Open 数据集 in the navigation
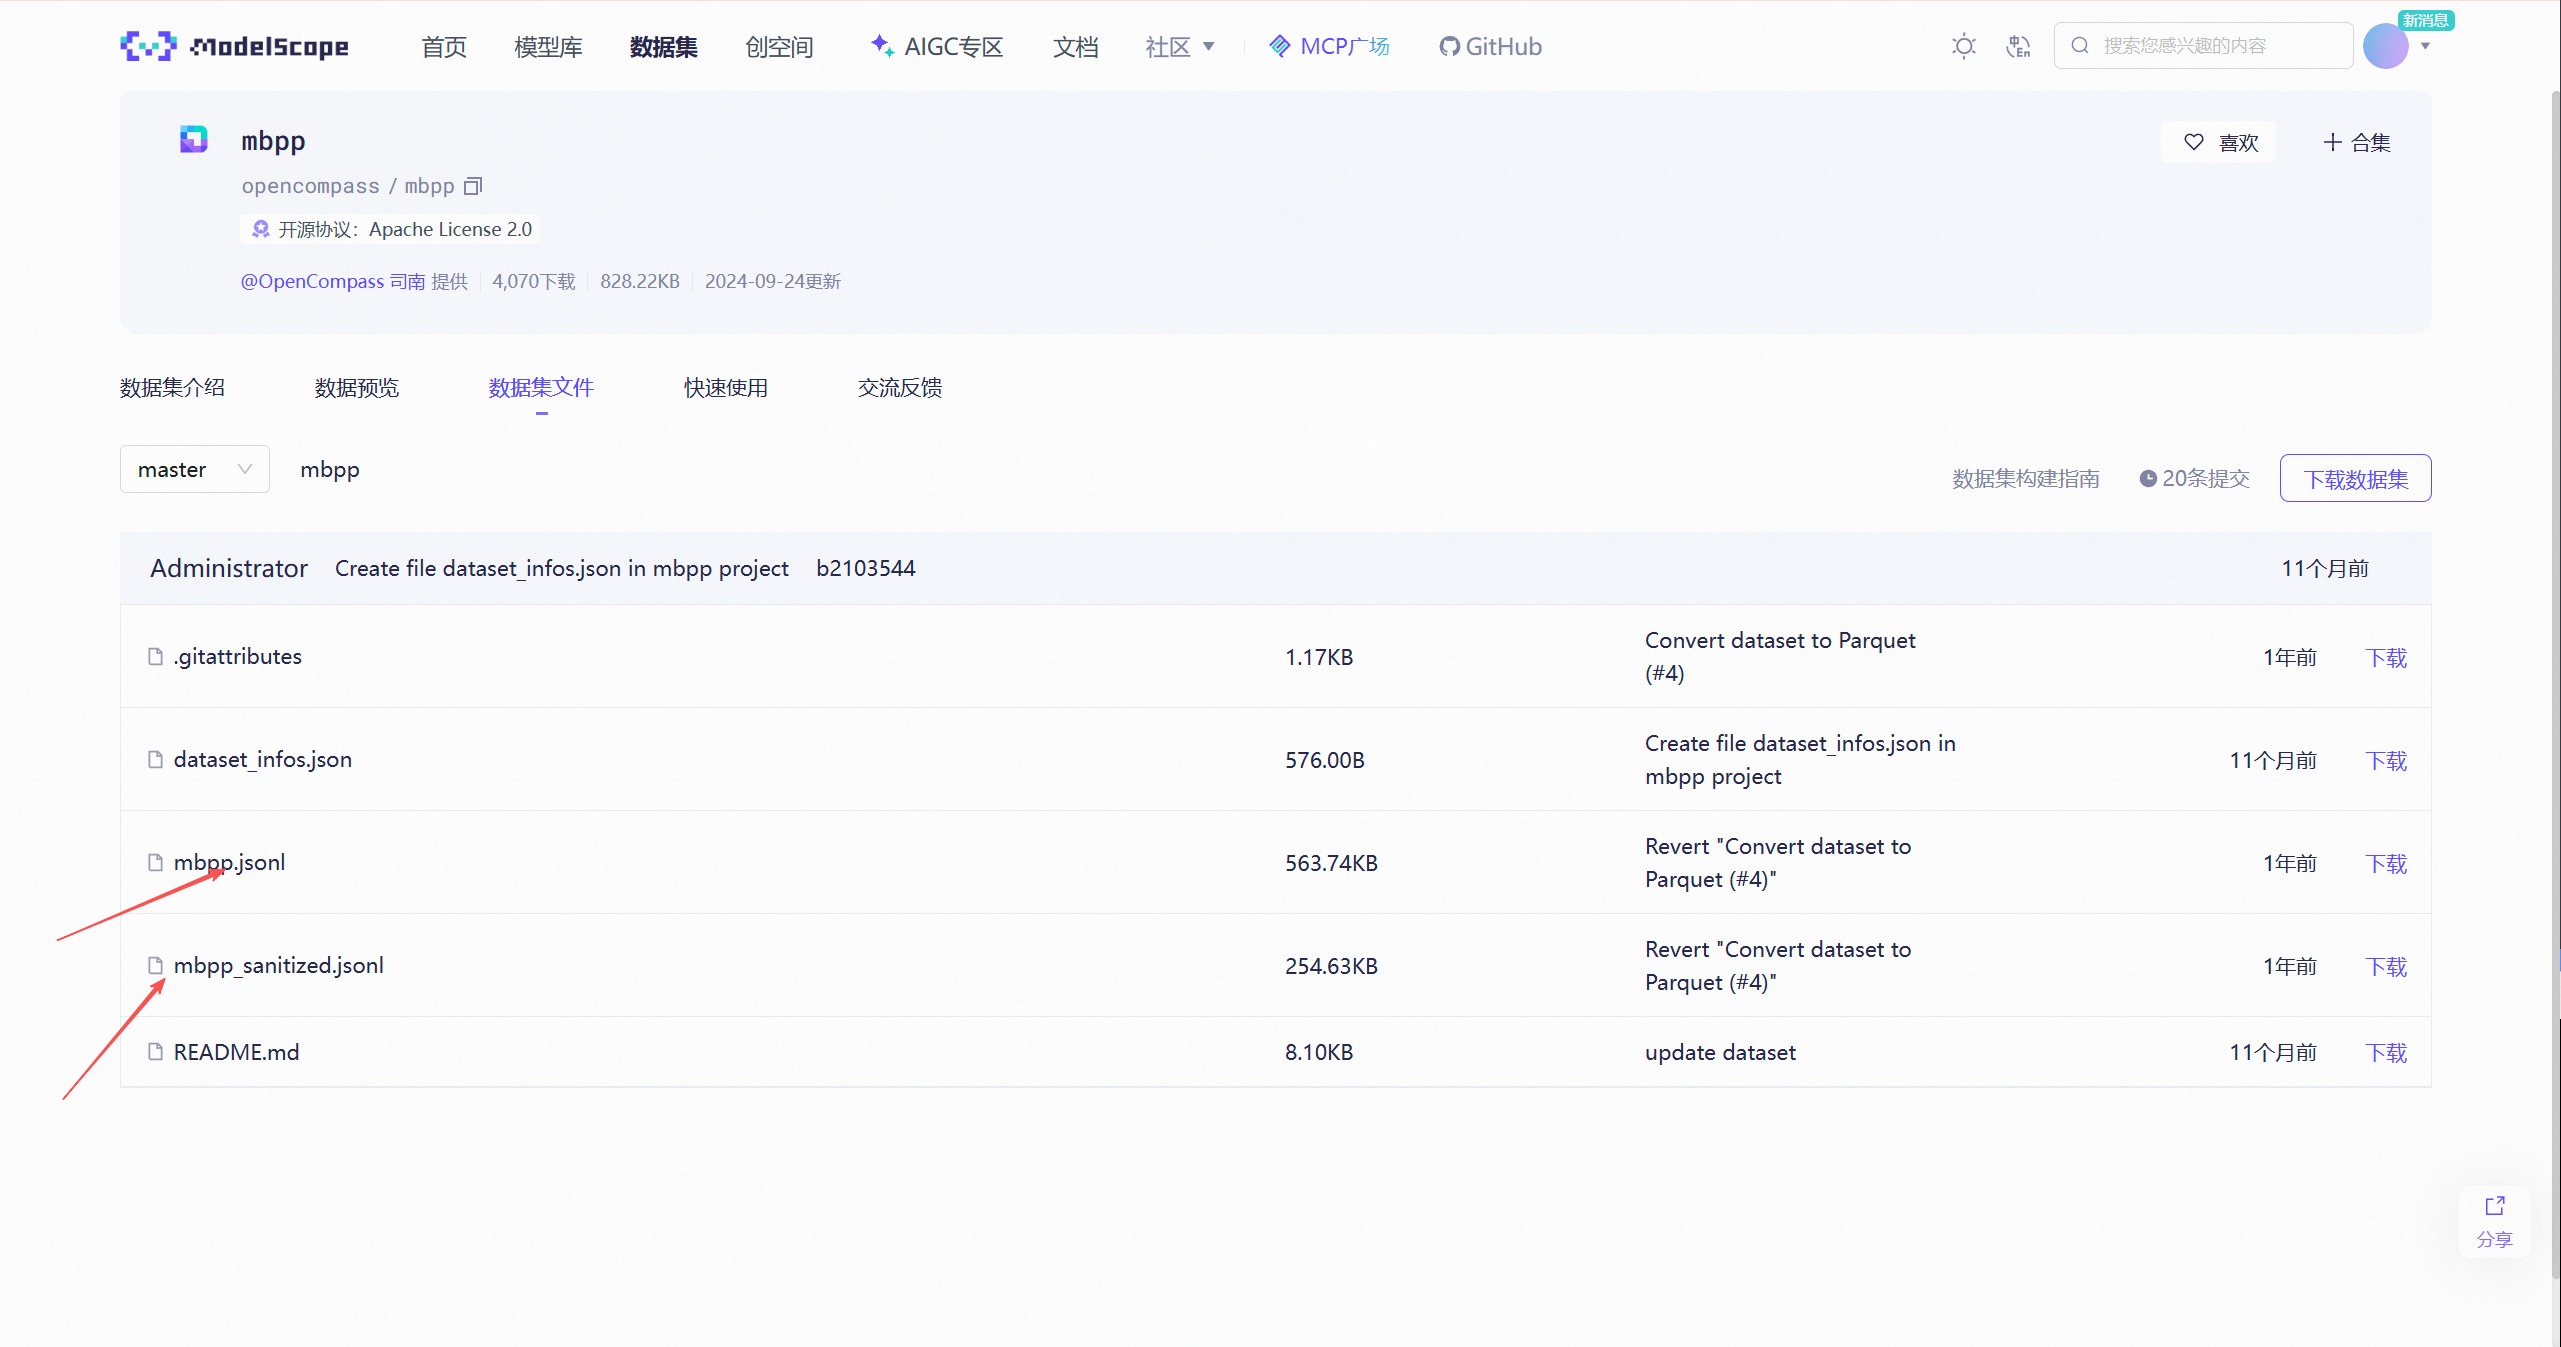 coord(664,47)
